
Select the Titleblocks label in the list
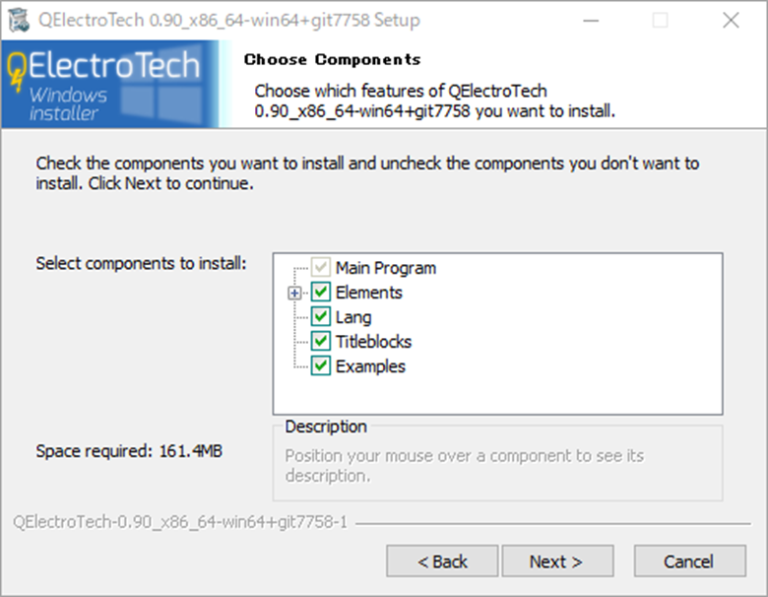[x=373, y=342]
